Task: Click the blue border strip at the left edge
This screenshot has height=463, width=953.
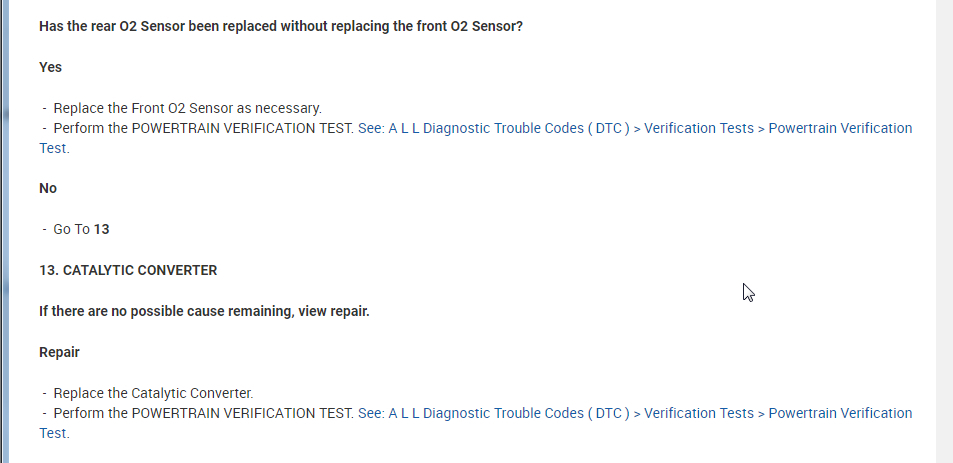Action: point(4,230)
